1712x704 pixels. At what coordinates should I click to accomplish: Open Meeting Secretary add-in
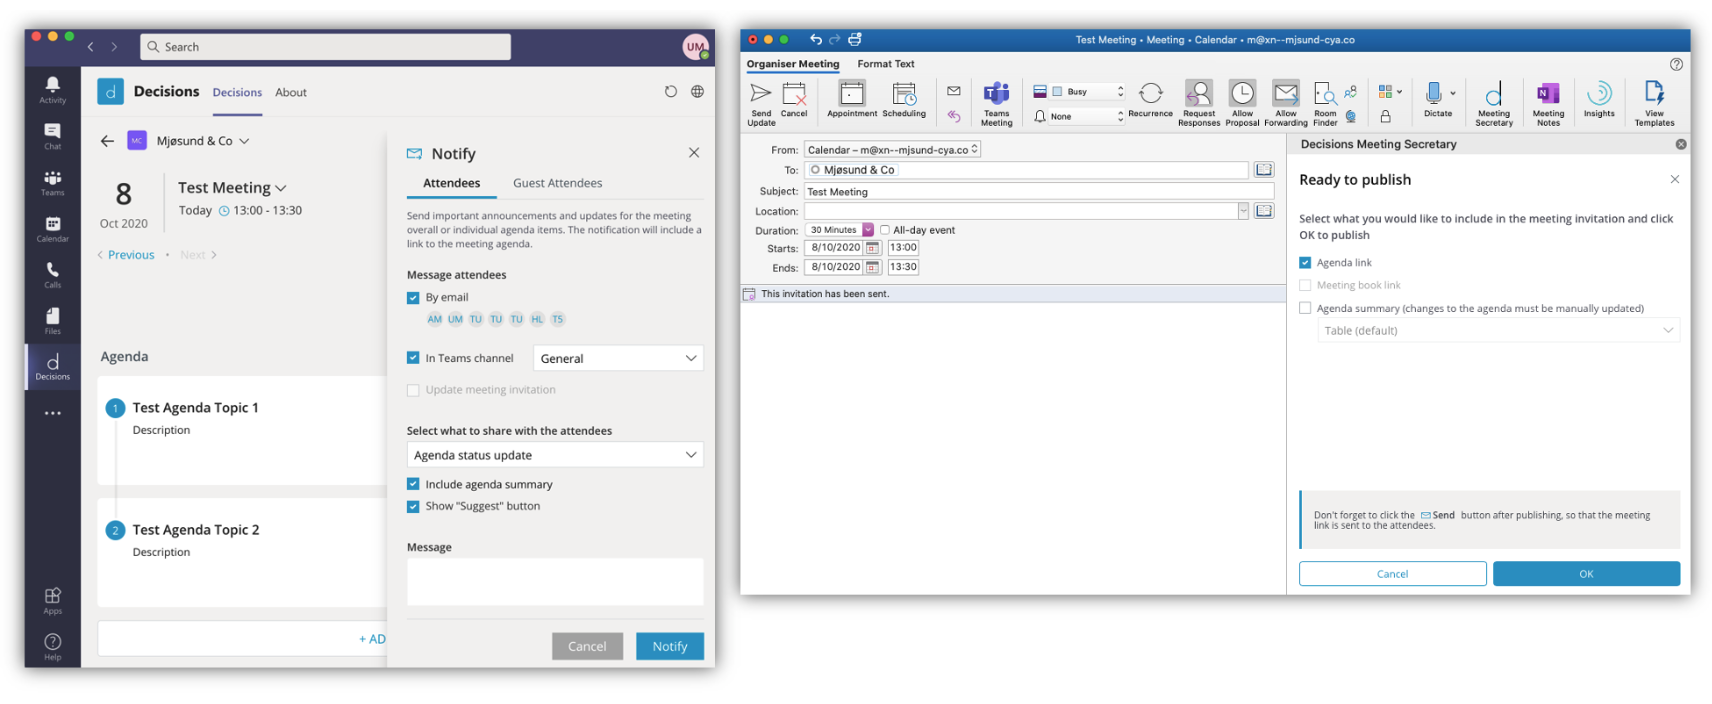click(x=1493, y=102)
